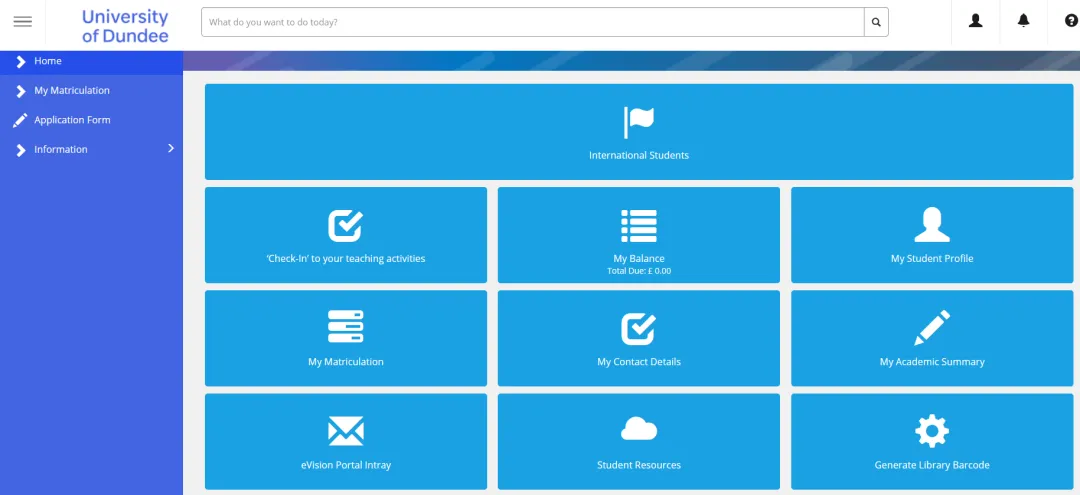Open the Student Resources label

pyautogui.click(x=639, y=465)
